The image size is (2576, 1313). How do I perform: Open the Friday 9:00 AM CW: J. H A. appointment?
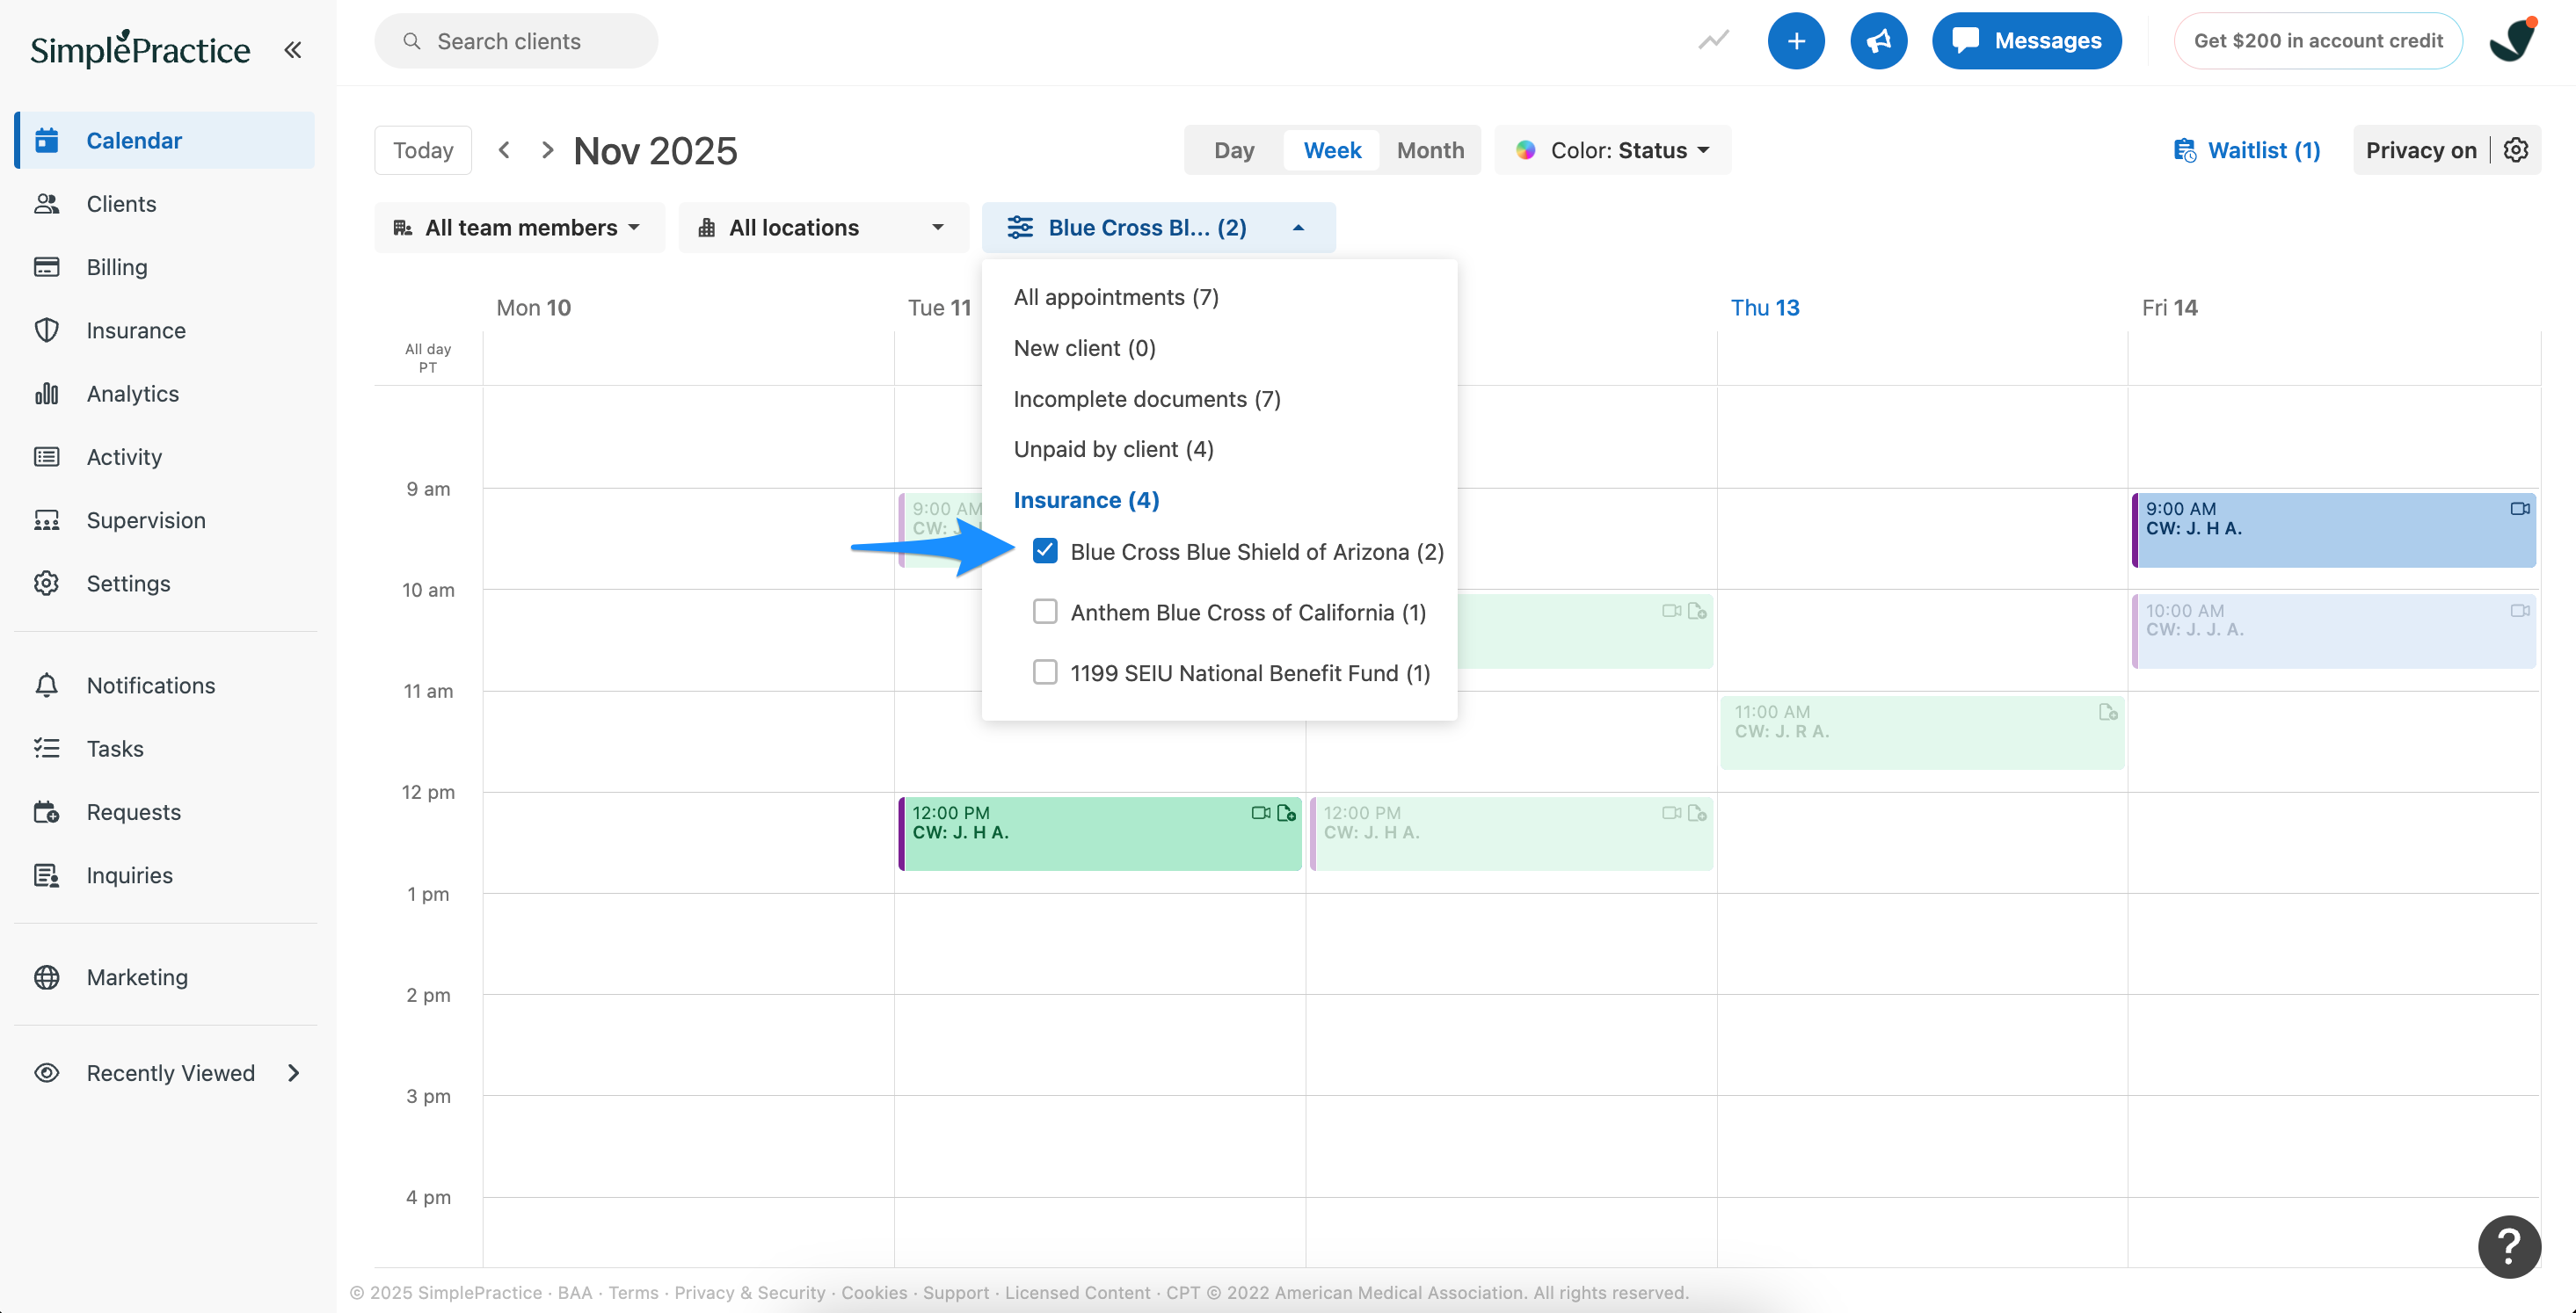[2333, 530]
